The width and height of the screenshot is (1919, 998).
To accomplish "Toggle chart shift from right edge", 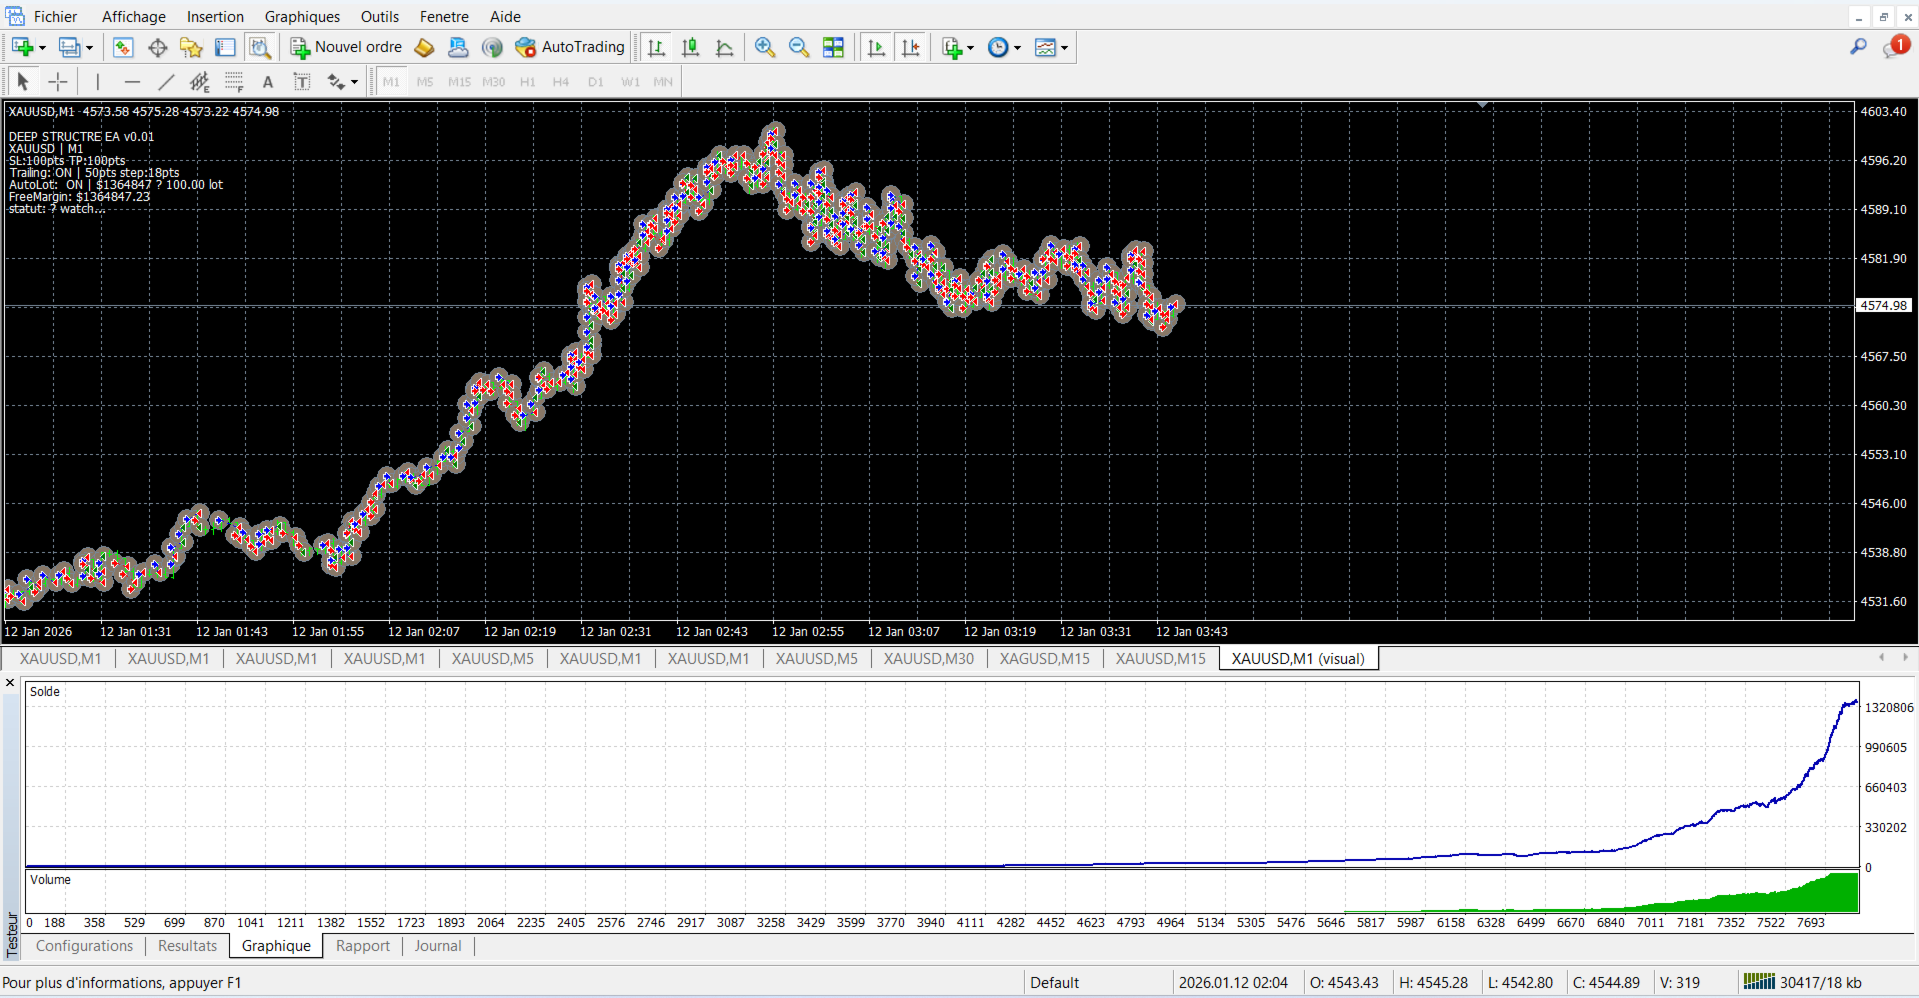I will pyautogui.click(x=910, y=47).
